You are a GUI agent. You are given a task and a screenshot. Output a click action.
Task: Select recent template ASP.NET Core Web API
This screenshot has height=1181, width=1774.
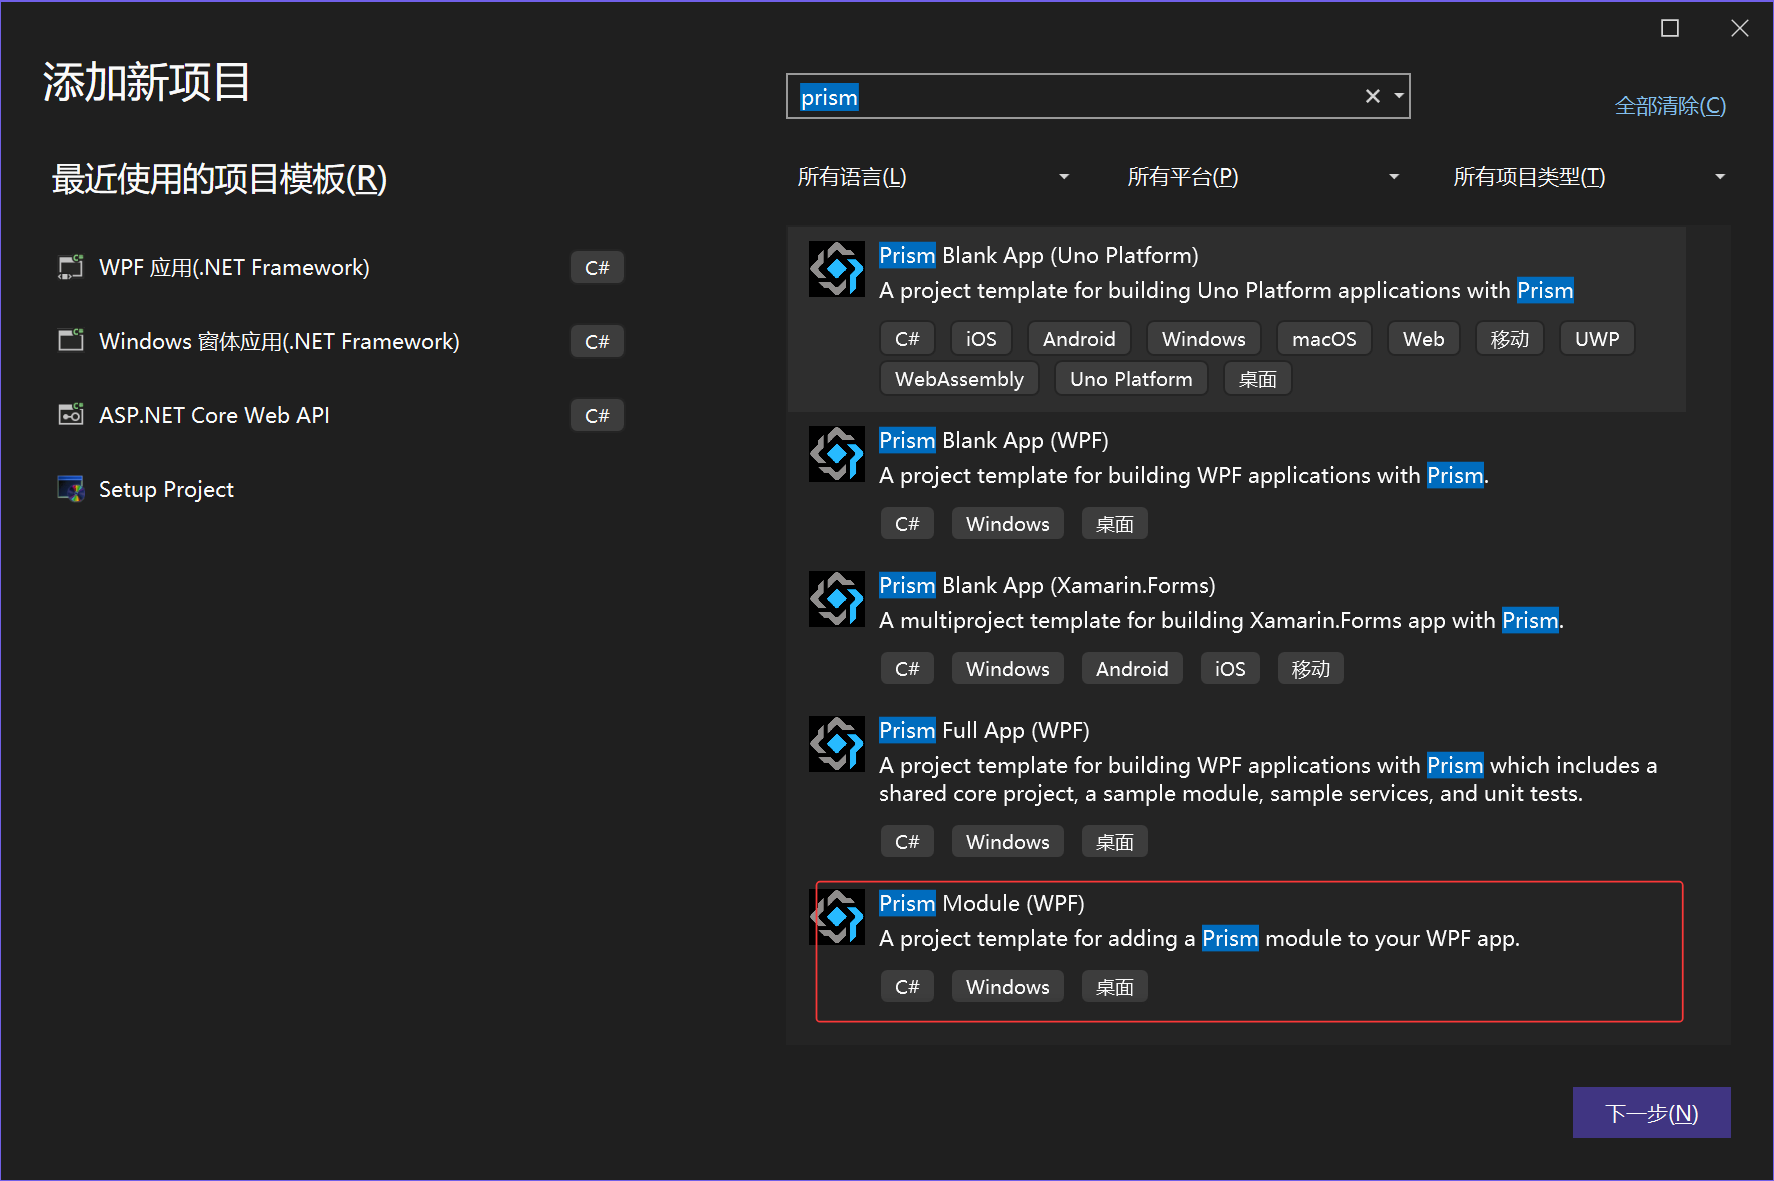tap(340, 415)
